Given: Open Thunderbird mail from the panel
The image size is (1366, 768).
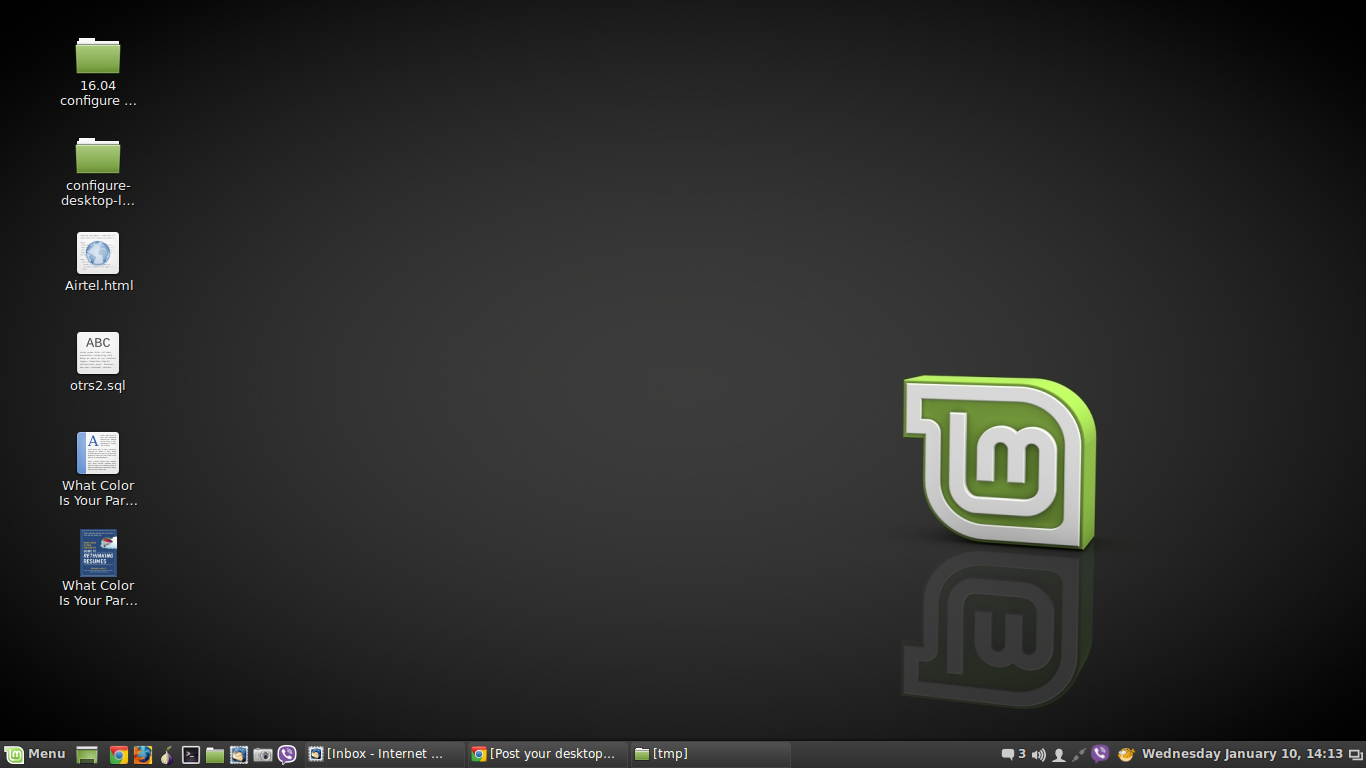Looking at the screenshot, I should (x=238, y=753).
